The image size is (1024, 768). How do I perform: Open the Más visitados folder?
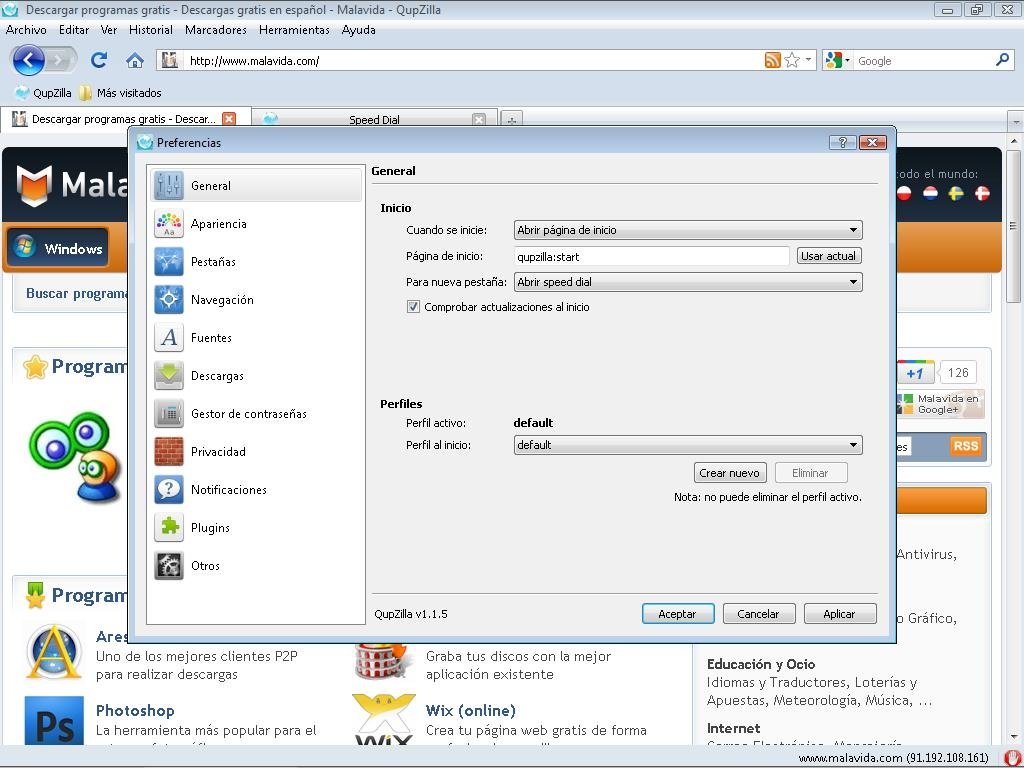pyautogui.click(x=120, y=93)
